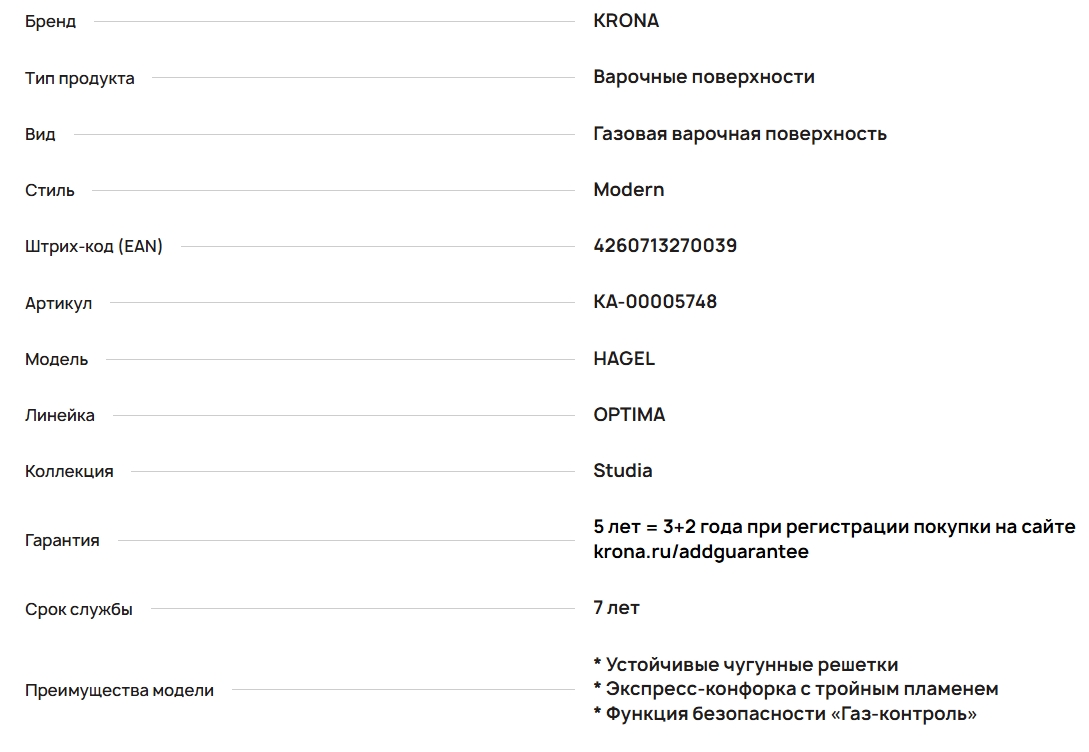This screenshot has width=1089, height=752.
Task: Select the "Варочные поверхности" product type value
Action: 703,77
